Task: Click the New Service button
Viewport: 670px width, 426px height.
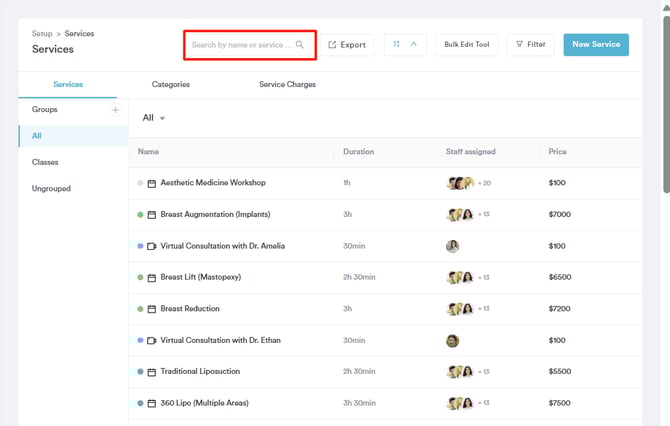Action: 596,45
